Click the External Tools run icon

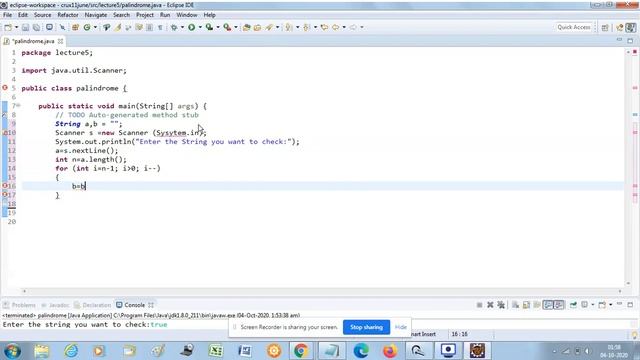pos(227,27)
